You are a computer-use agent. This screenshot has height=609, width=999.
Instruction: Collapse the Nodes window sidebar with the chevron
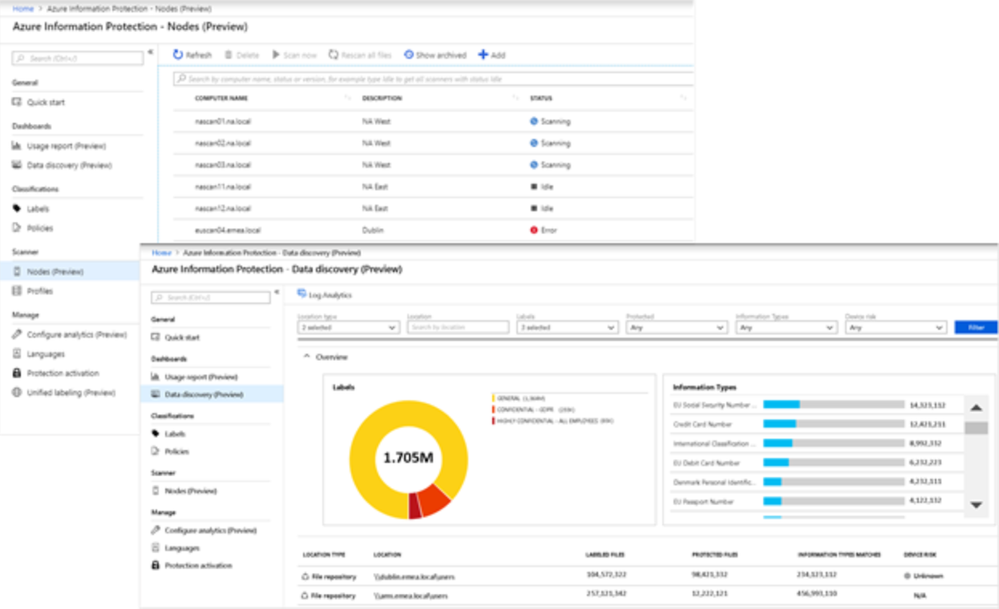click(150, 52)
